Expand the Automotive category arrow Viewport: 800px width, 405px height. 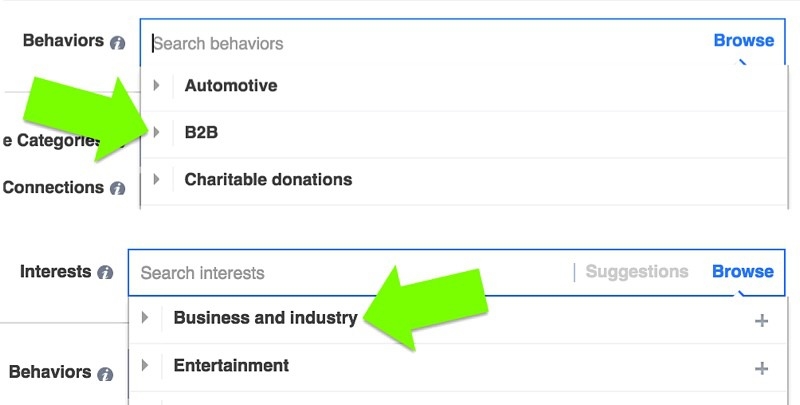[x=157, y=85]
